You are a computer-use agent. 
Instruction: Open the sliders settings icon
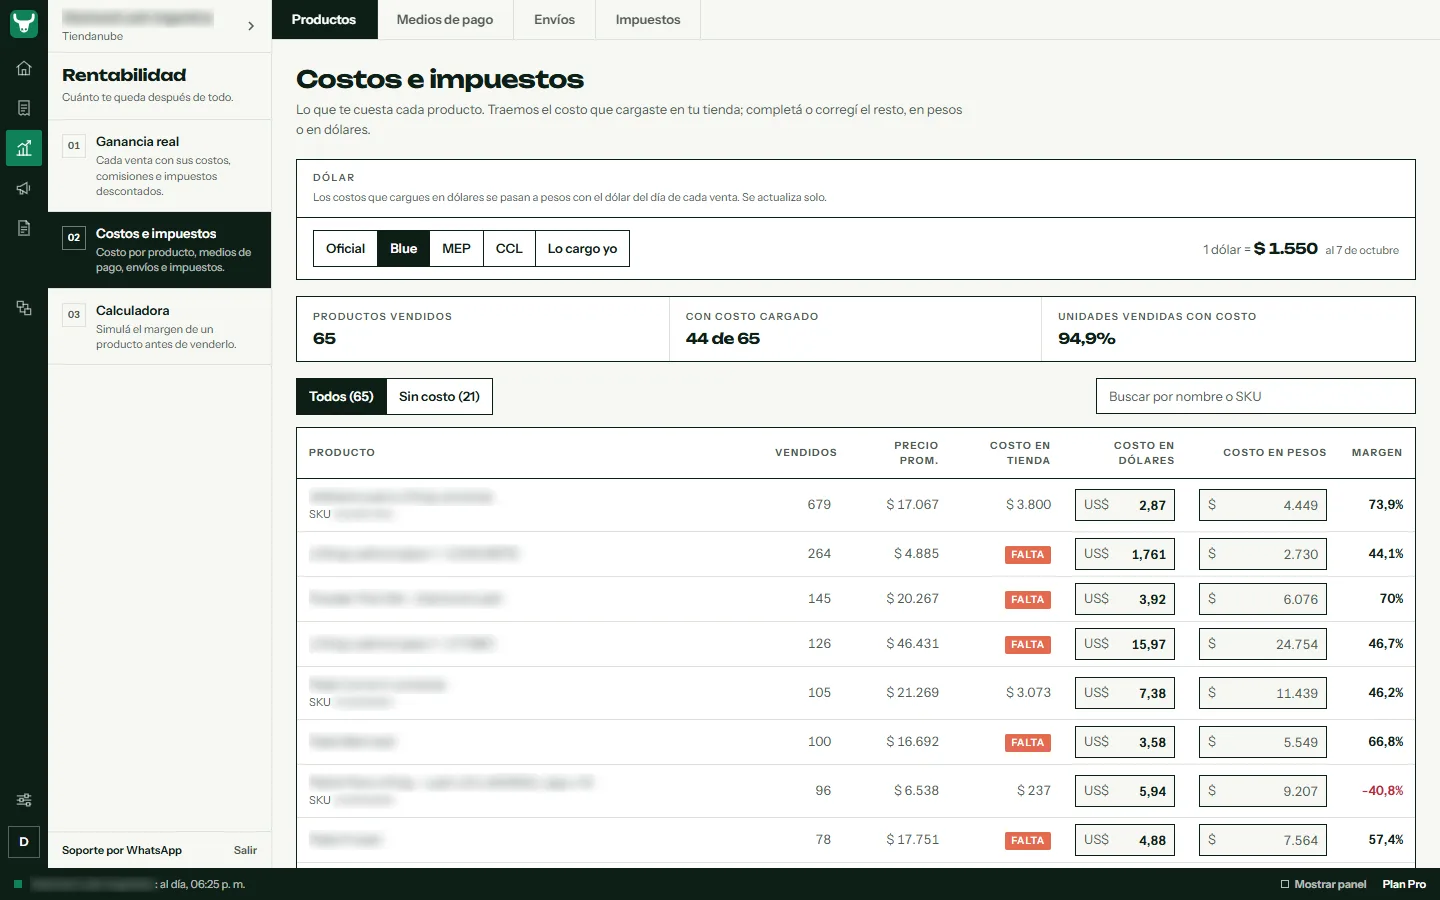pos(24,800)
